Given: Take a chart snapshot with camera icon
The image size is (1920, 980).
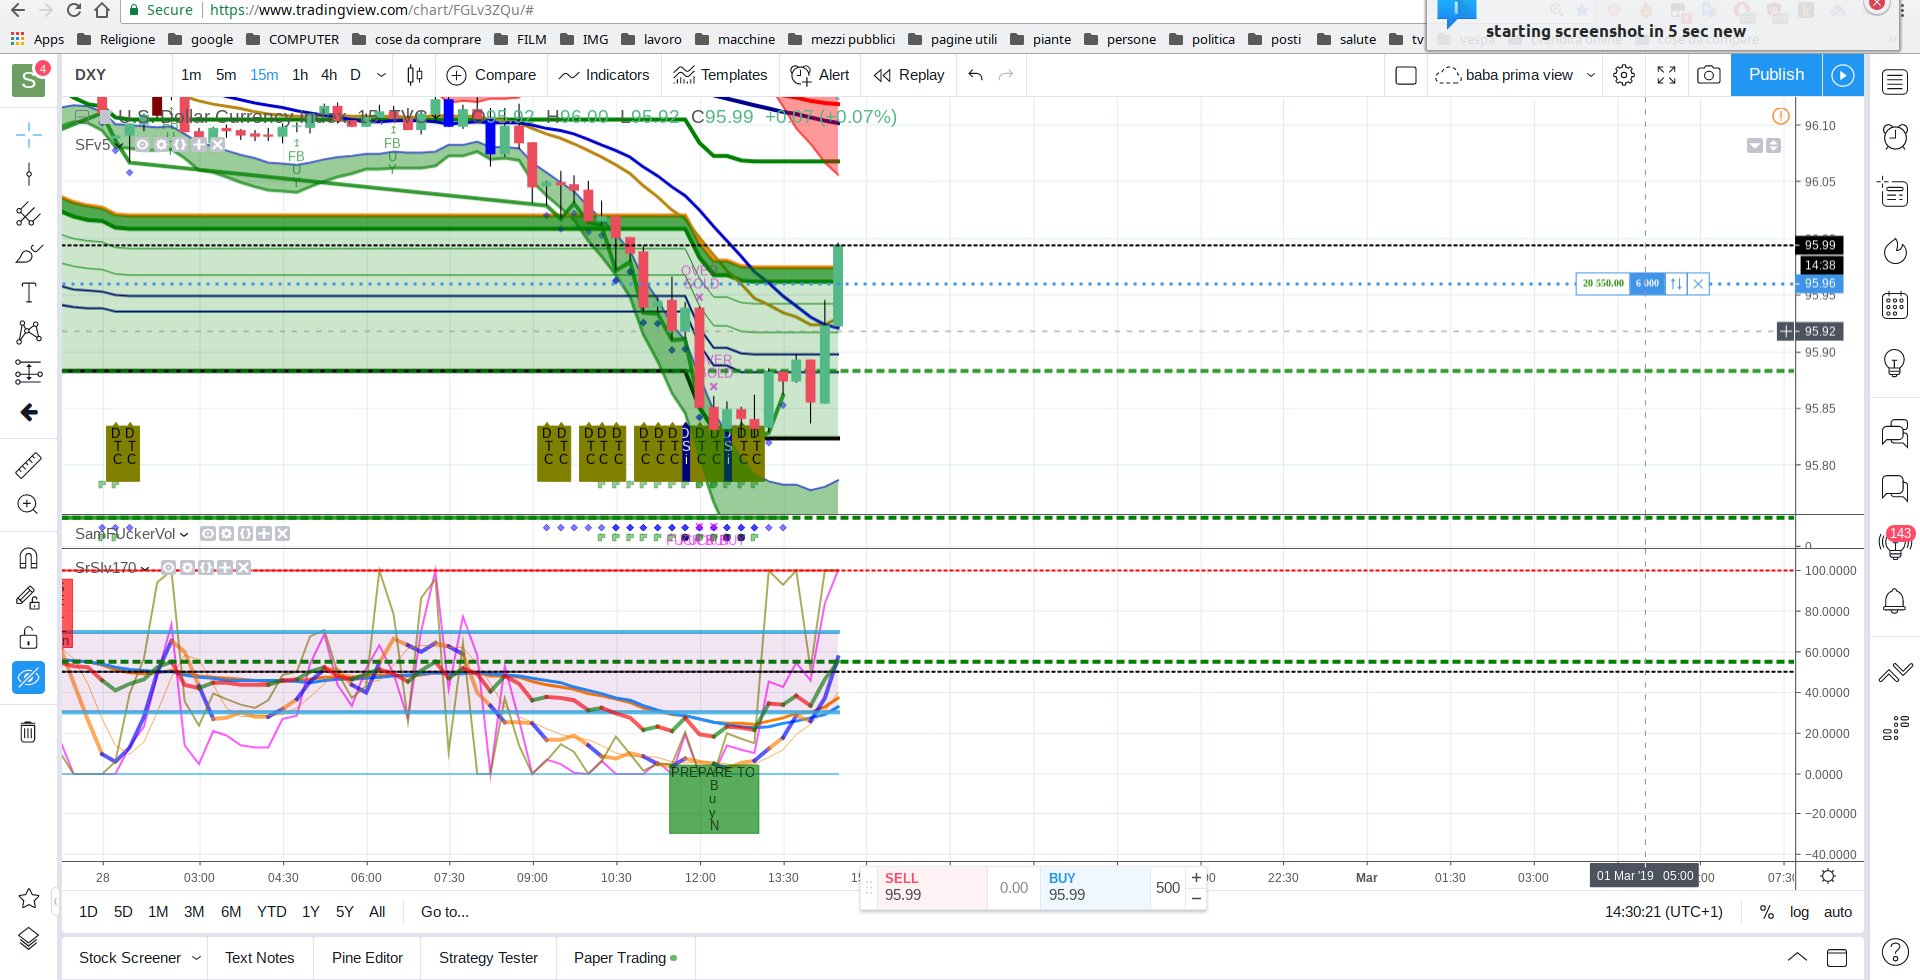Looking at the screenshot, I should 1709,75.
